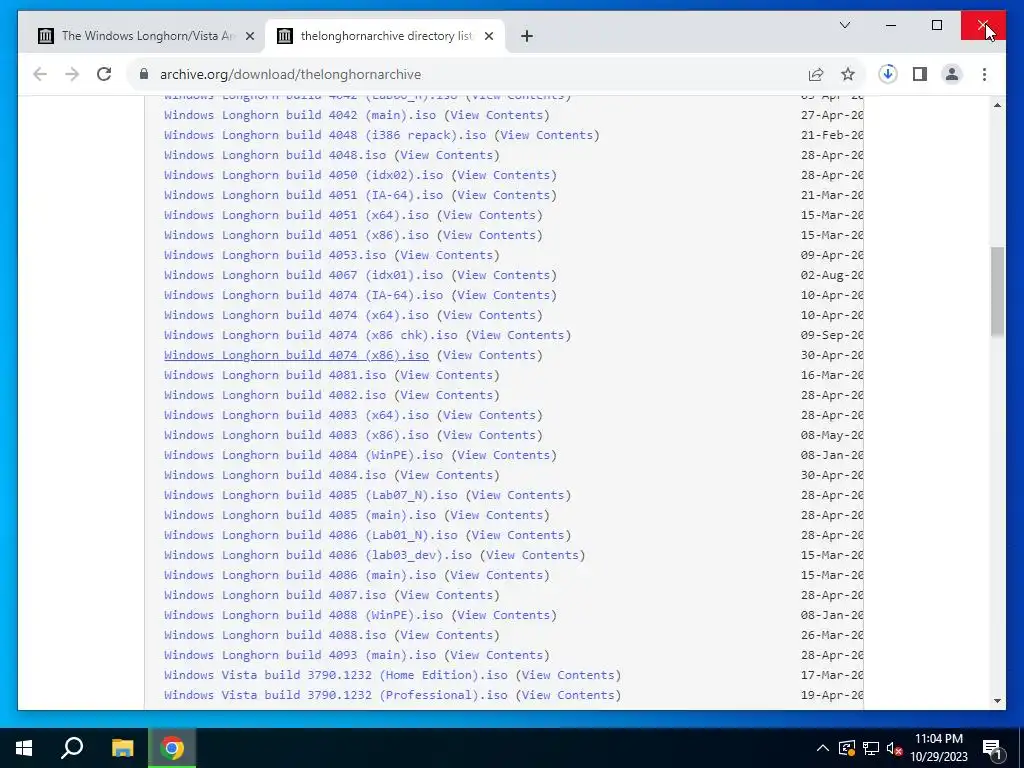1024x768 pixels.
Task: Open Chrome downloads indicator
Action: [888, 74]
